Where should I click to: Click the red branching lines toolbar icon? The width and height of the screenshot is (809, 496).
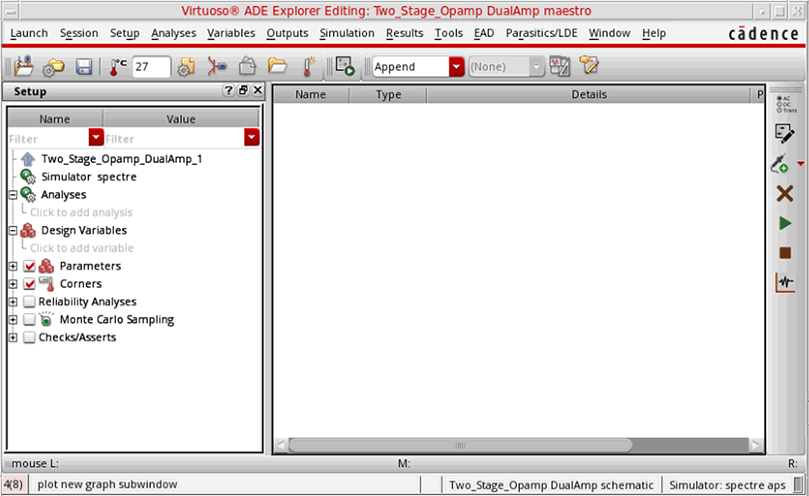217,67
